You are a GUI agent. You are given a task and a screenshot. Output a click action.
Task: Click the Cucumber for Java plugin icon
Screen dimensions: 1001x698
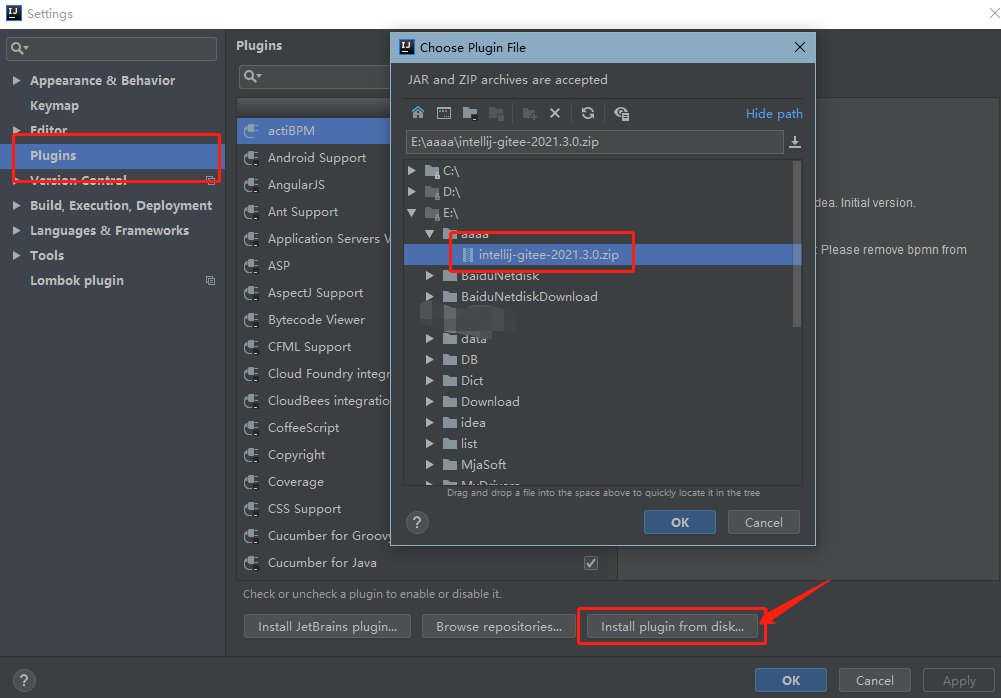click(x=252, y=563)
